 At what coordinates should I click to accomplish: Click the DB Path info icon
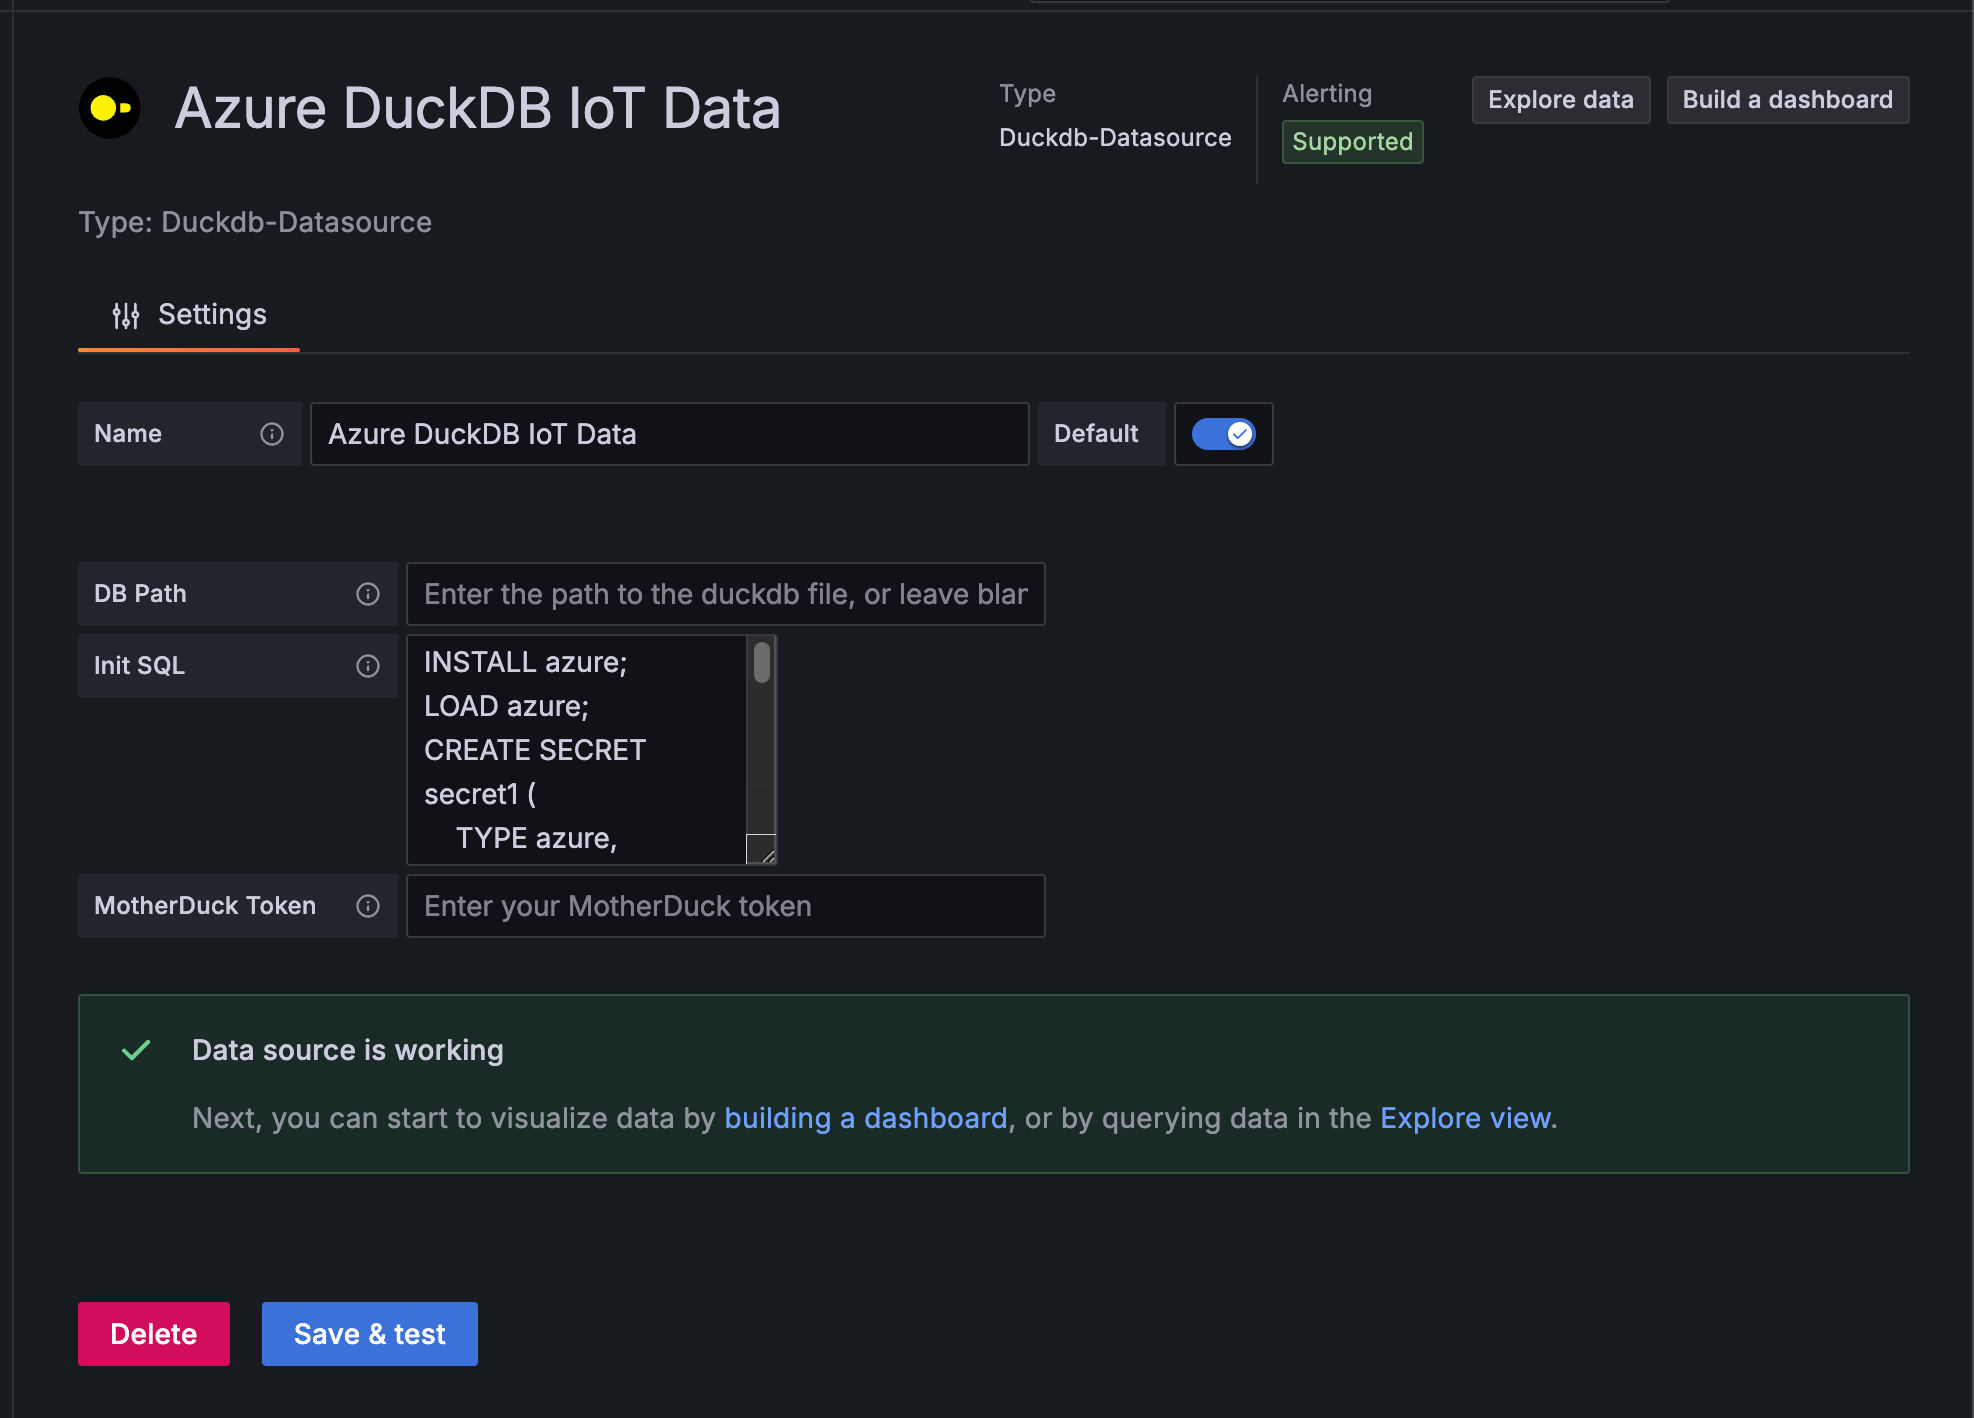click(x=368, y=594)
